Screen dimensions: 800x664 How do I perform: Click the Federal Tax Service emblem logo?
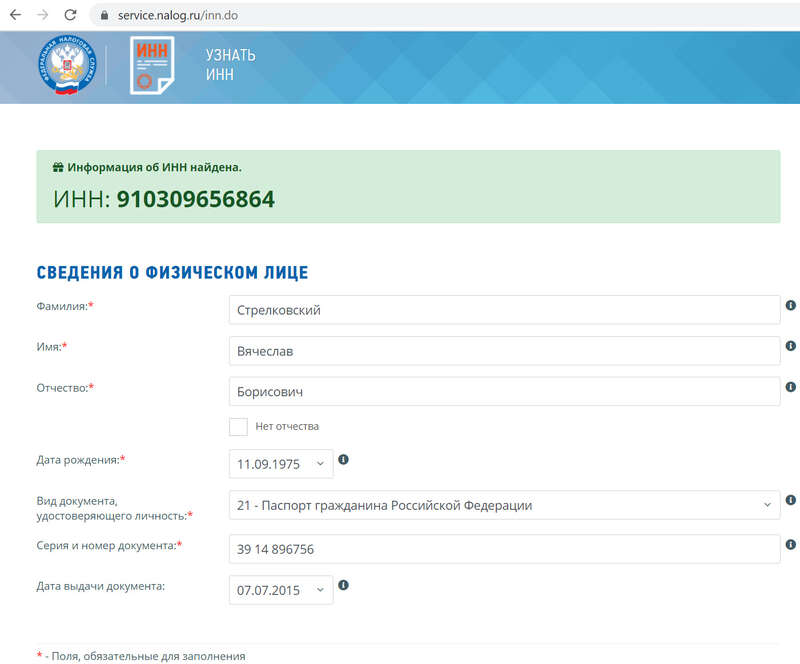[x=68, y=65]
